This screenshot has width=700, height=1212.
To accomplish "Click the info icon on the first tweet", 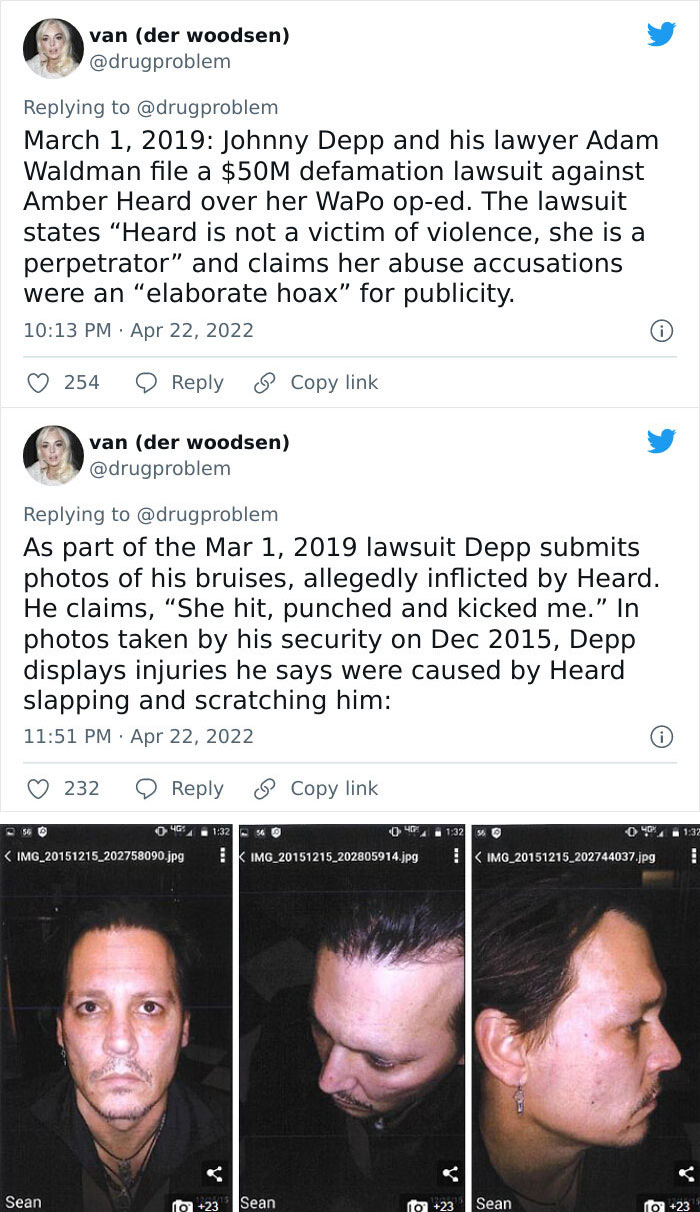I will pyautogui.click(x=662, y=332).
